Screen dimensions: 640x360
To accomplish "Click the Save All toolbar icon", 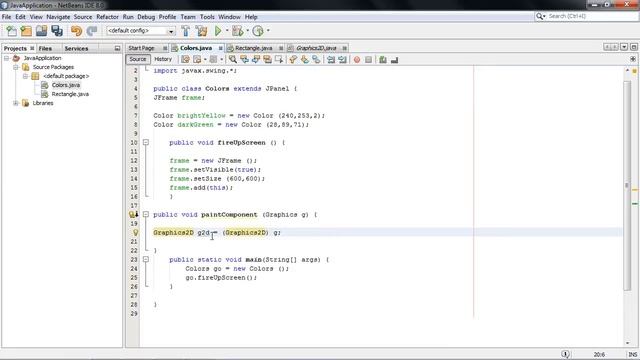I will pos(57,31).
